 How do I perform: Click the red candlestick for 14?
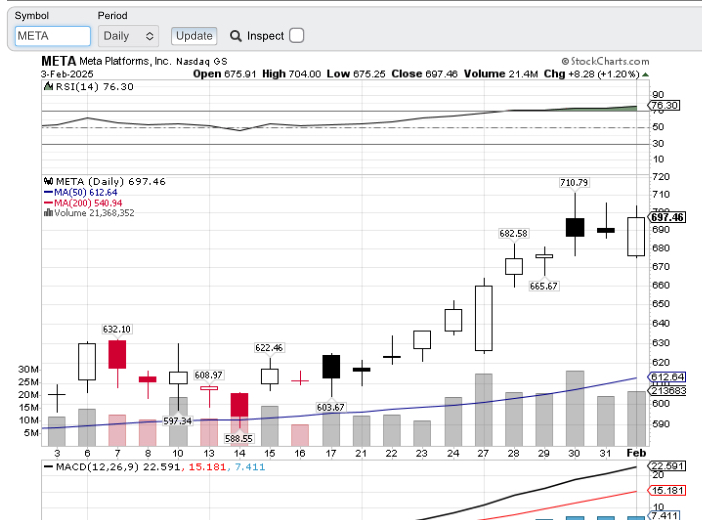[x=240, y=405]
